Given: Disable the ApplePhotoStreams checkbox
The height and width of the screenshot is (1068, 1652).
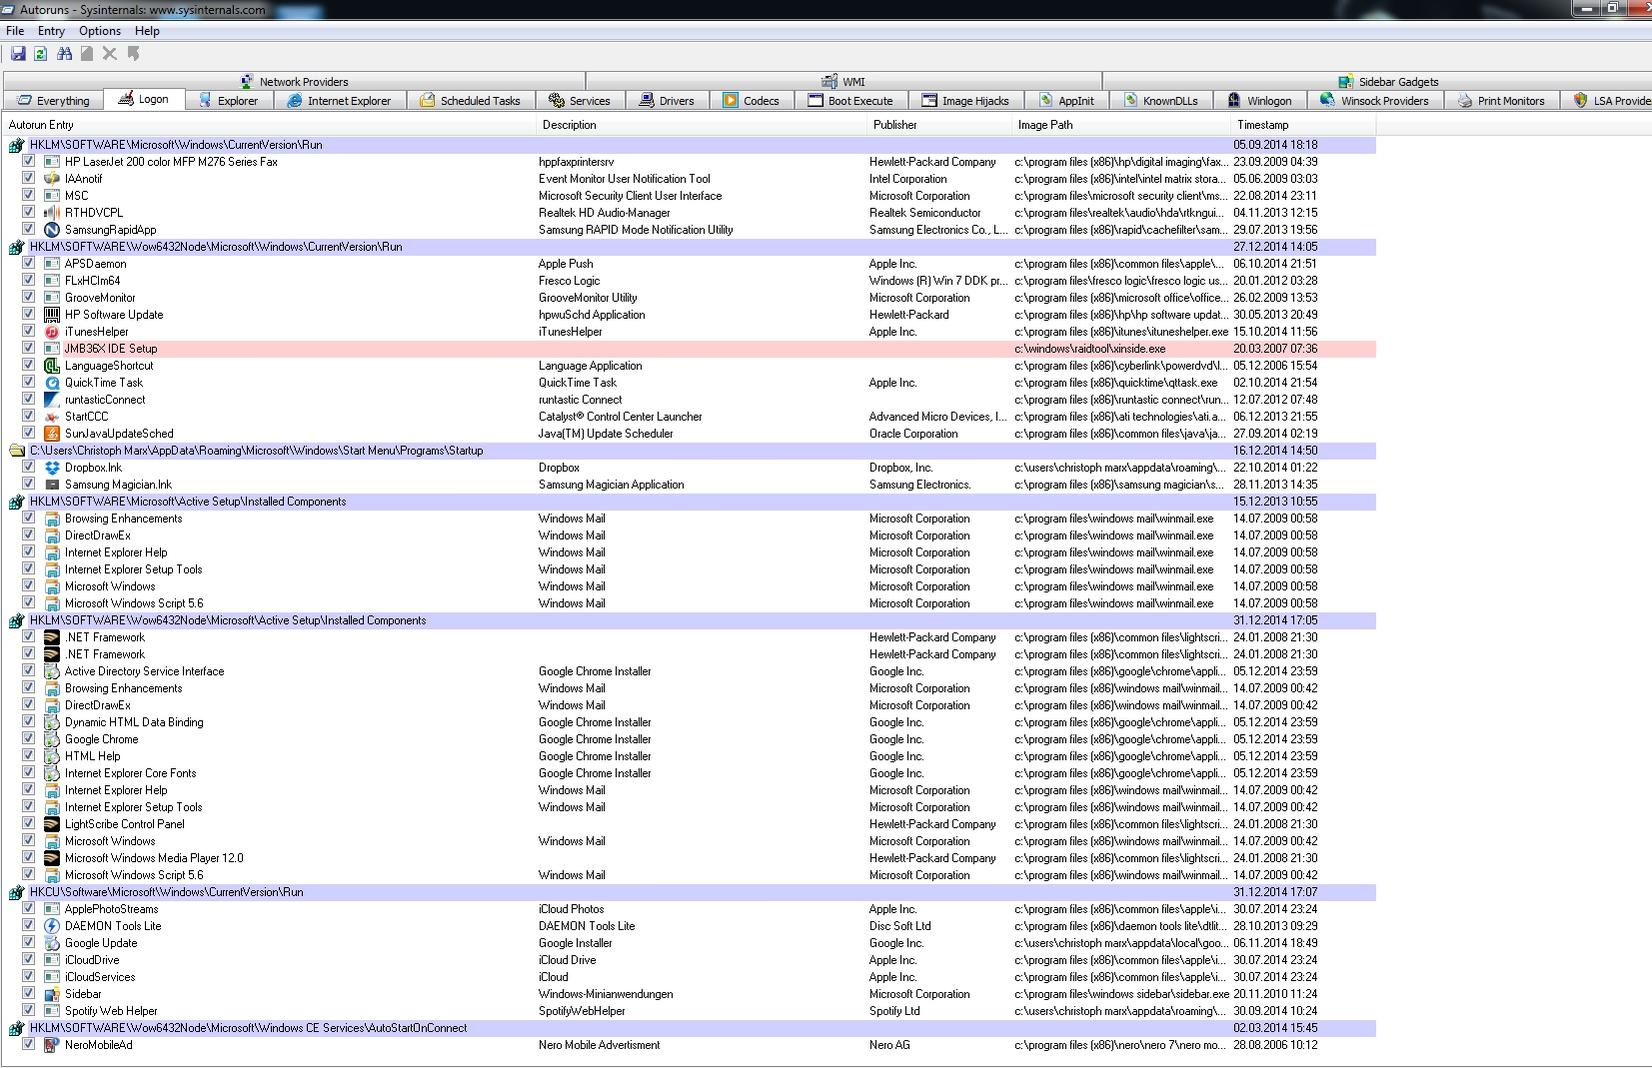Looking at the screenshot, I should click(x=28, y=909).
